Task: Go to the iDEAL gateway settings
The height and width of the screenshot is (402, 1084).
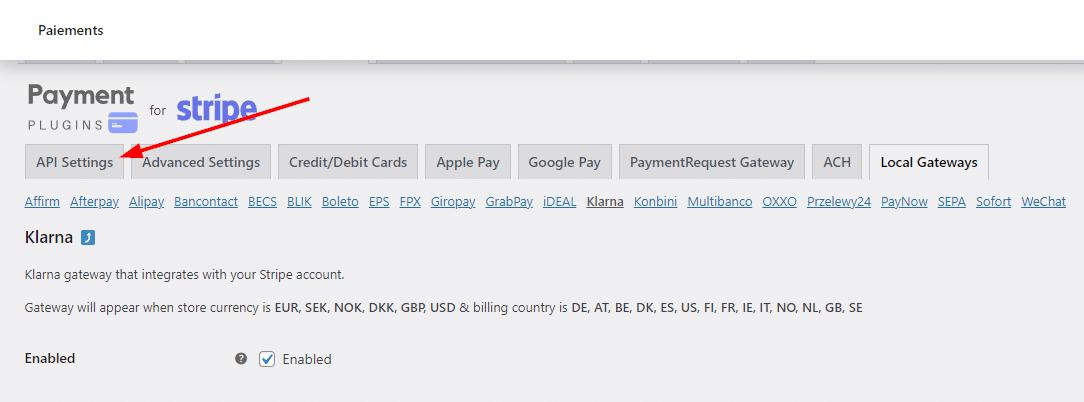Action: point(560,202)
